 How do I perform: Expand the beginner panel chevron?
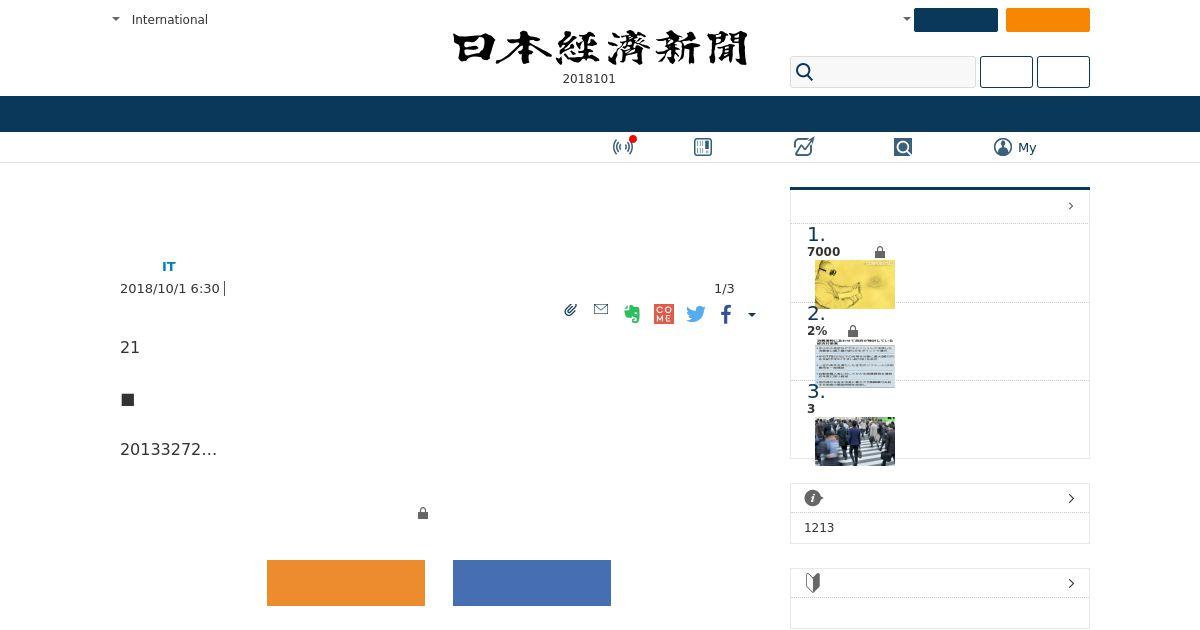point(1071,583)
